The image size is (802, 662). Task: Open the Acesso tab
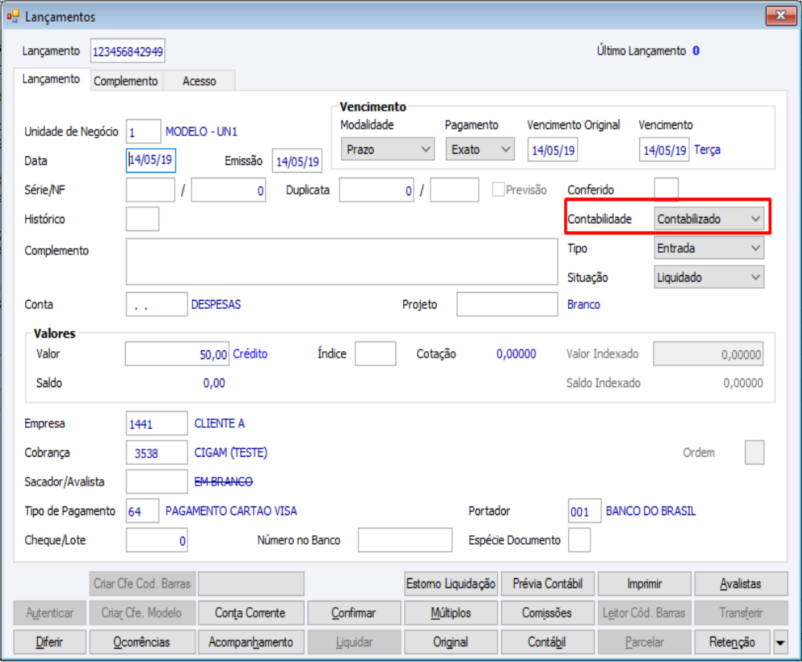199,81
